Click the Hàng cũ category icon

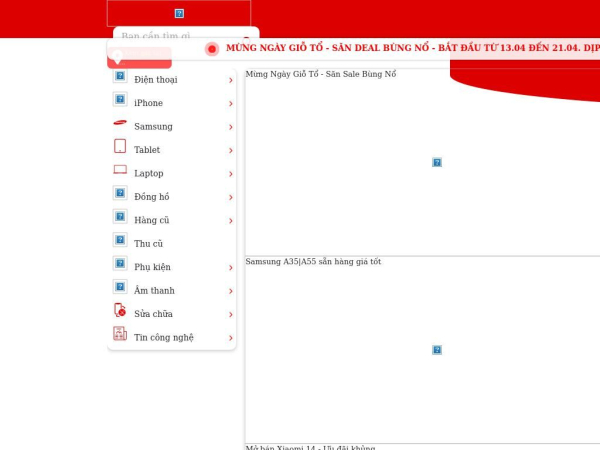(120, 217)
